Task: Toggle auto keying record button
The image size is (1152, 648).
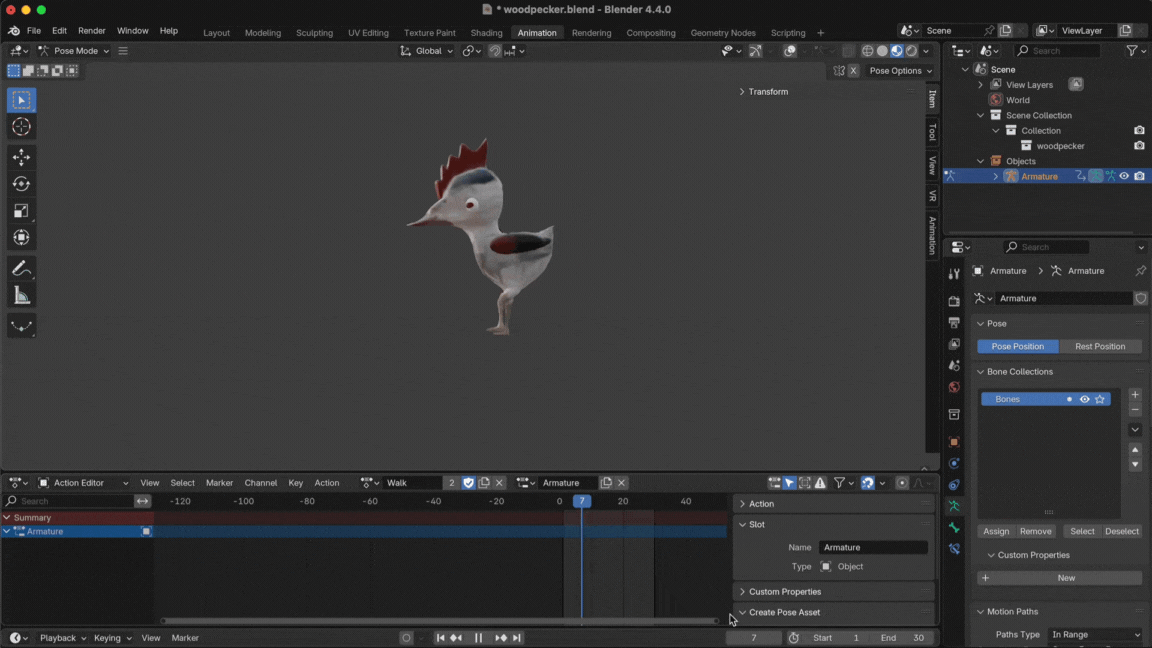Action: [x=406, y=638]
